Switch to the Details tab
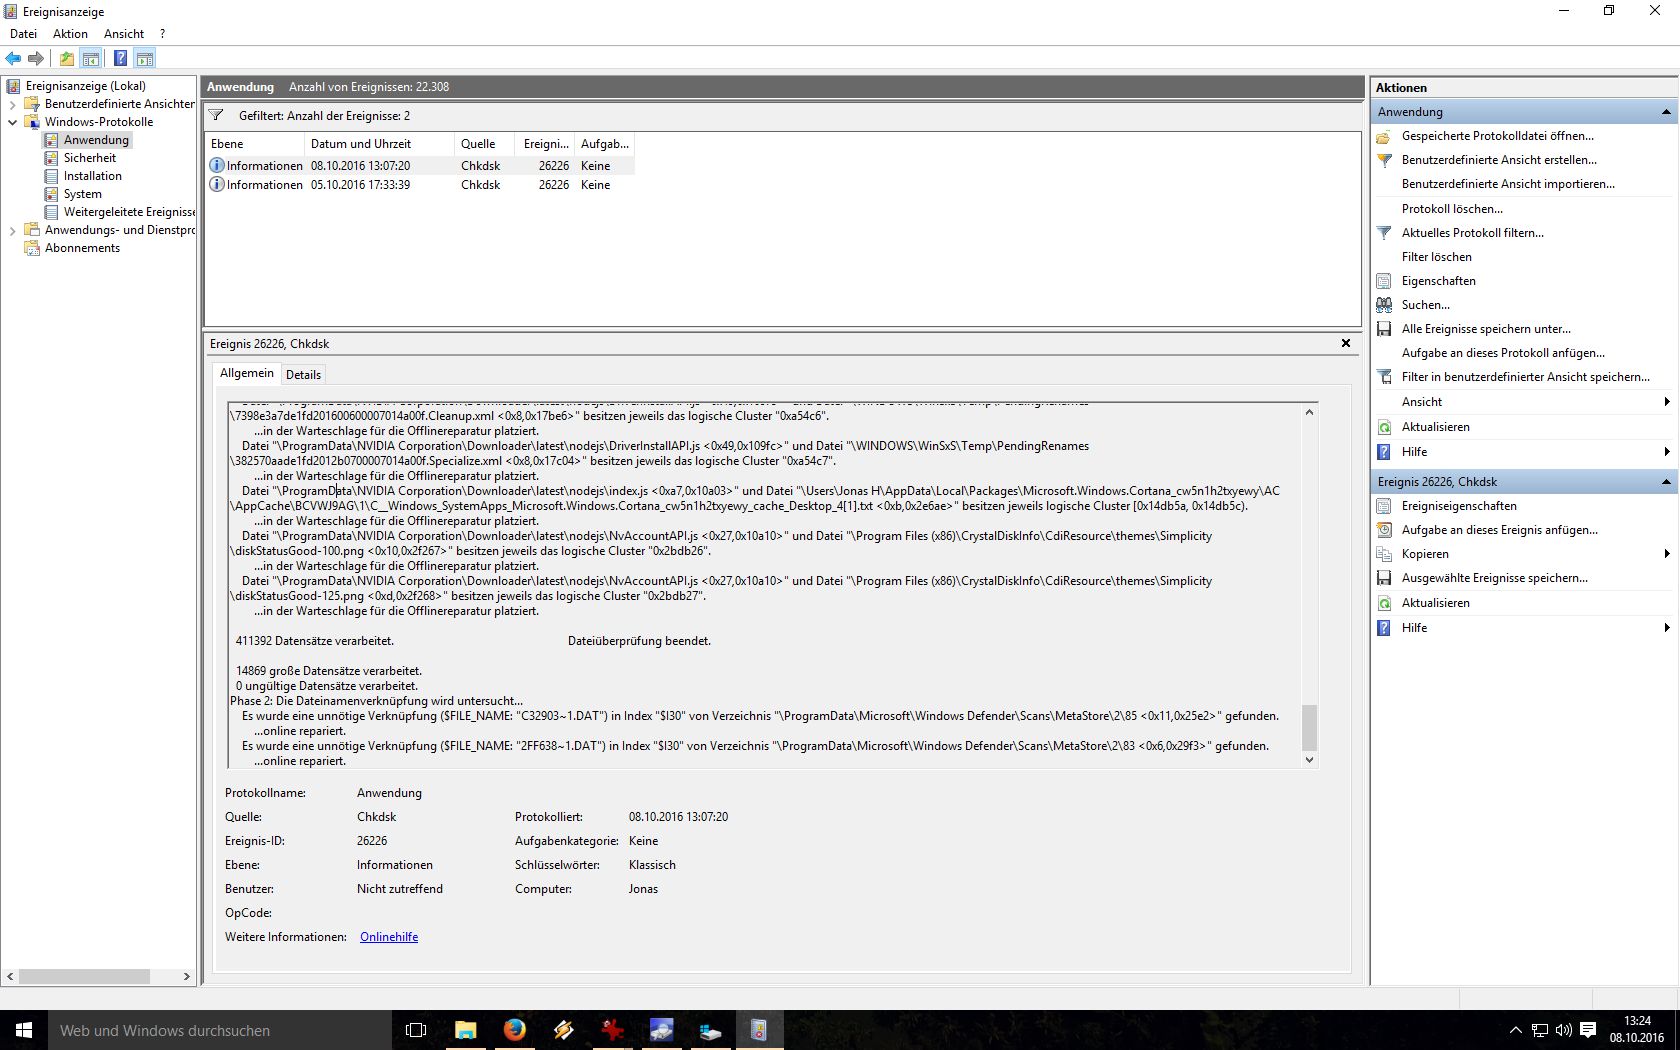 (x=303, y=375)
